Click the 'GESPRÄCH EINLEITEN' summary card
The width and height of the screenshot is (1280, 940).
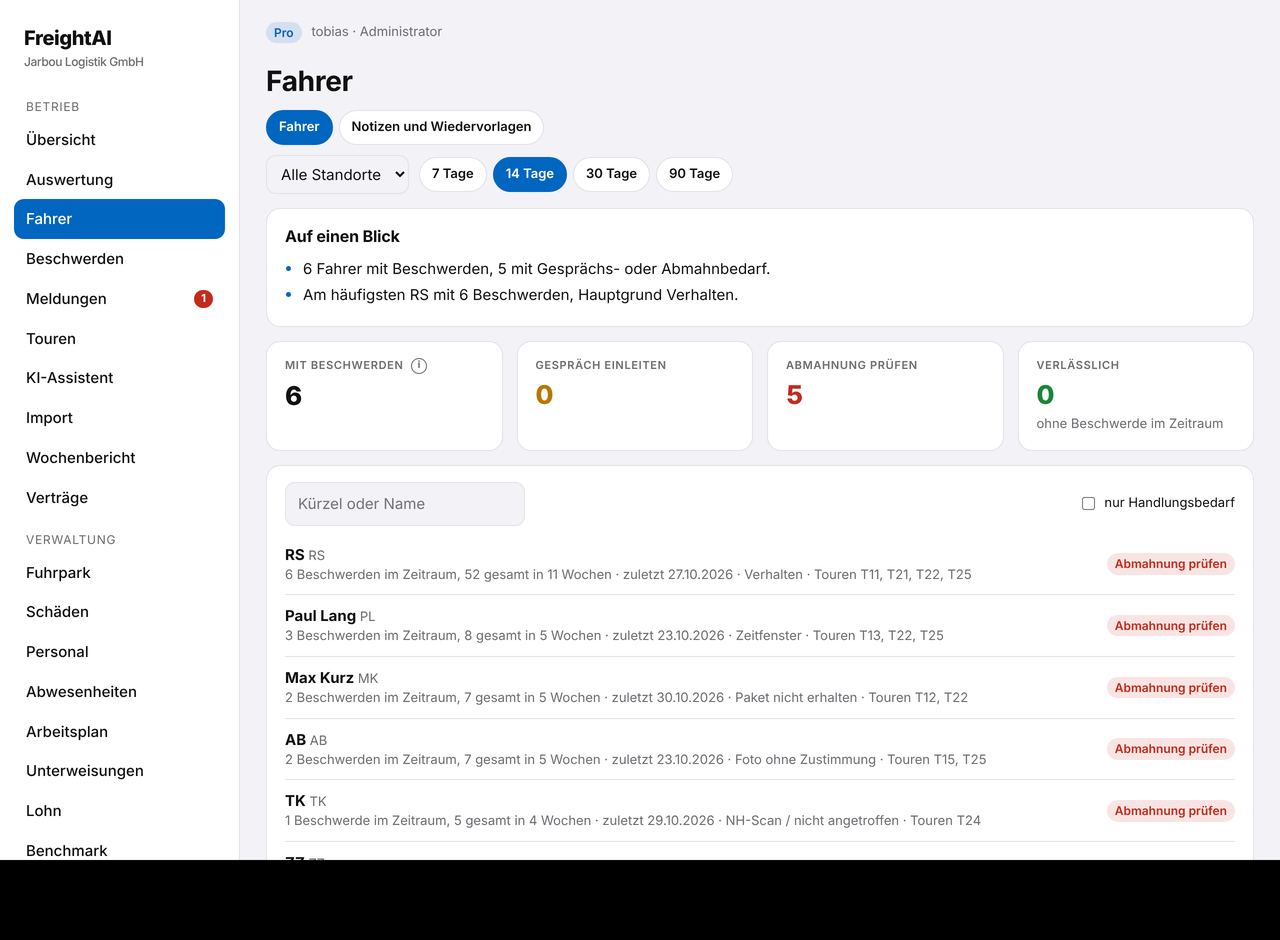coord(635,396)
